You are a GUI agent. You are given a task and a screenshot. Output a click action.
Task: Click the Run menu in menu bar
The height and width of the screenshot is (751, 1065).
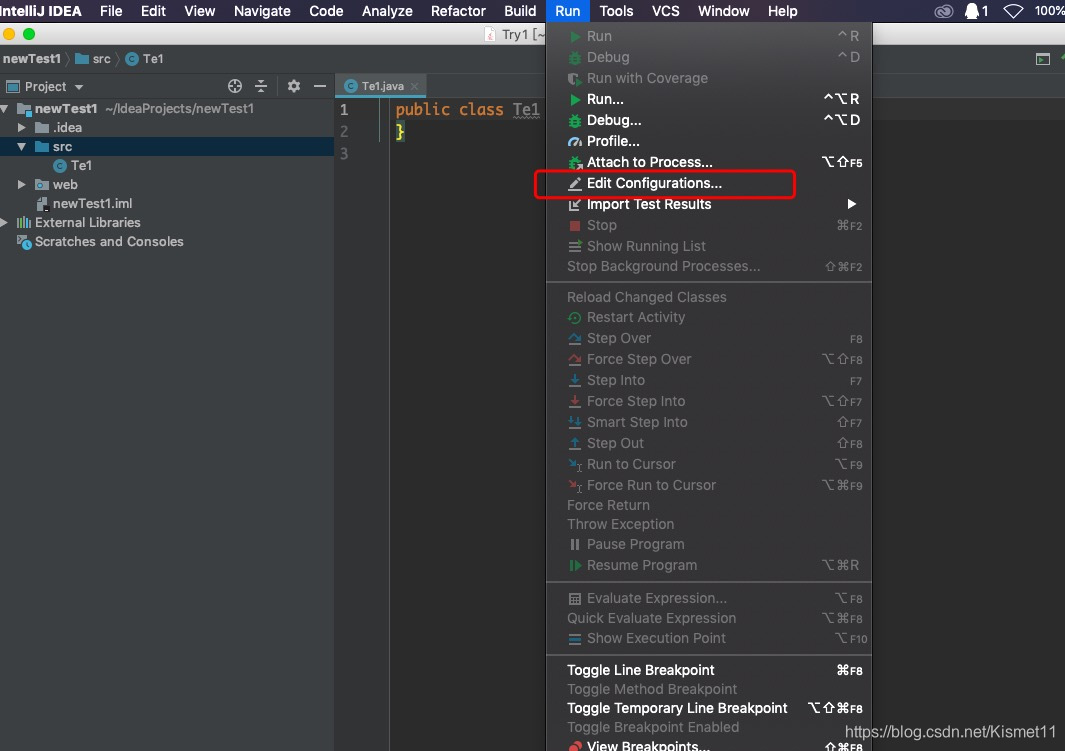point(567,11)
